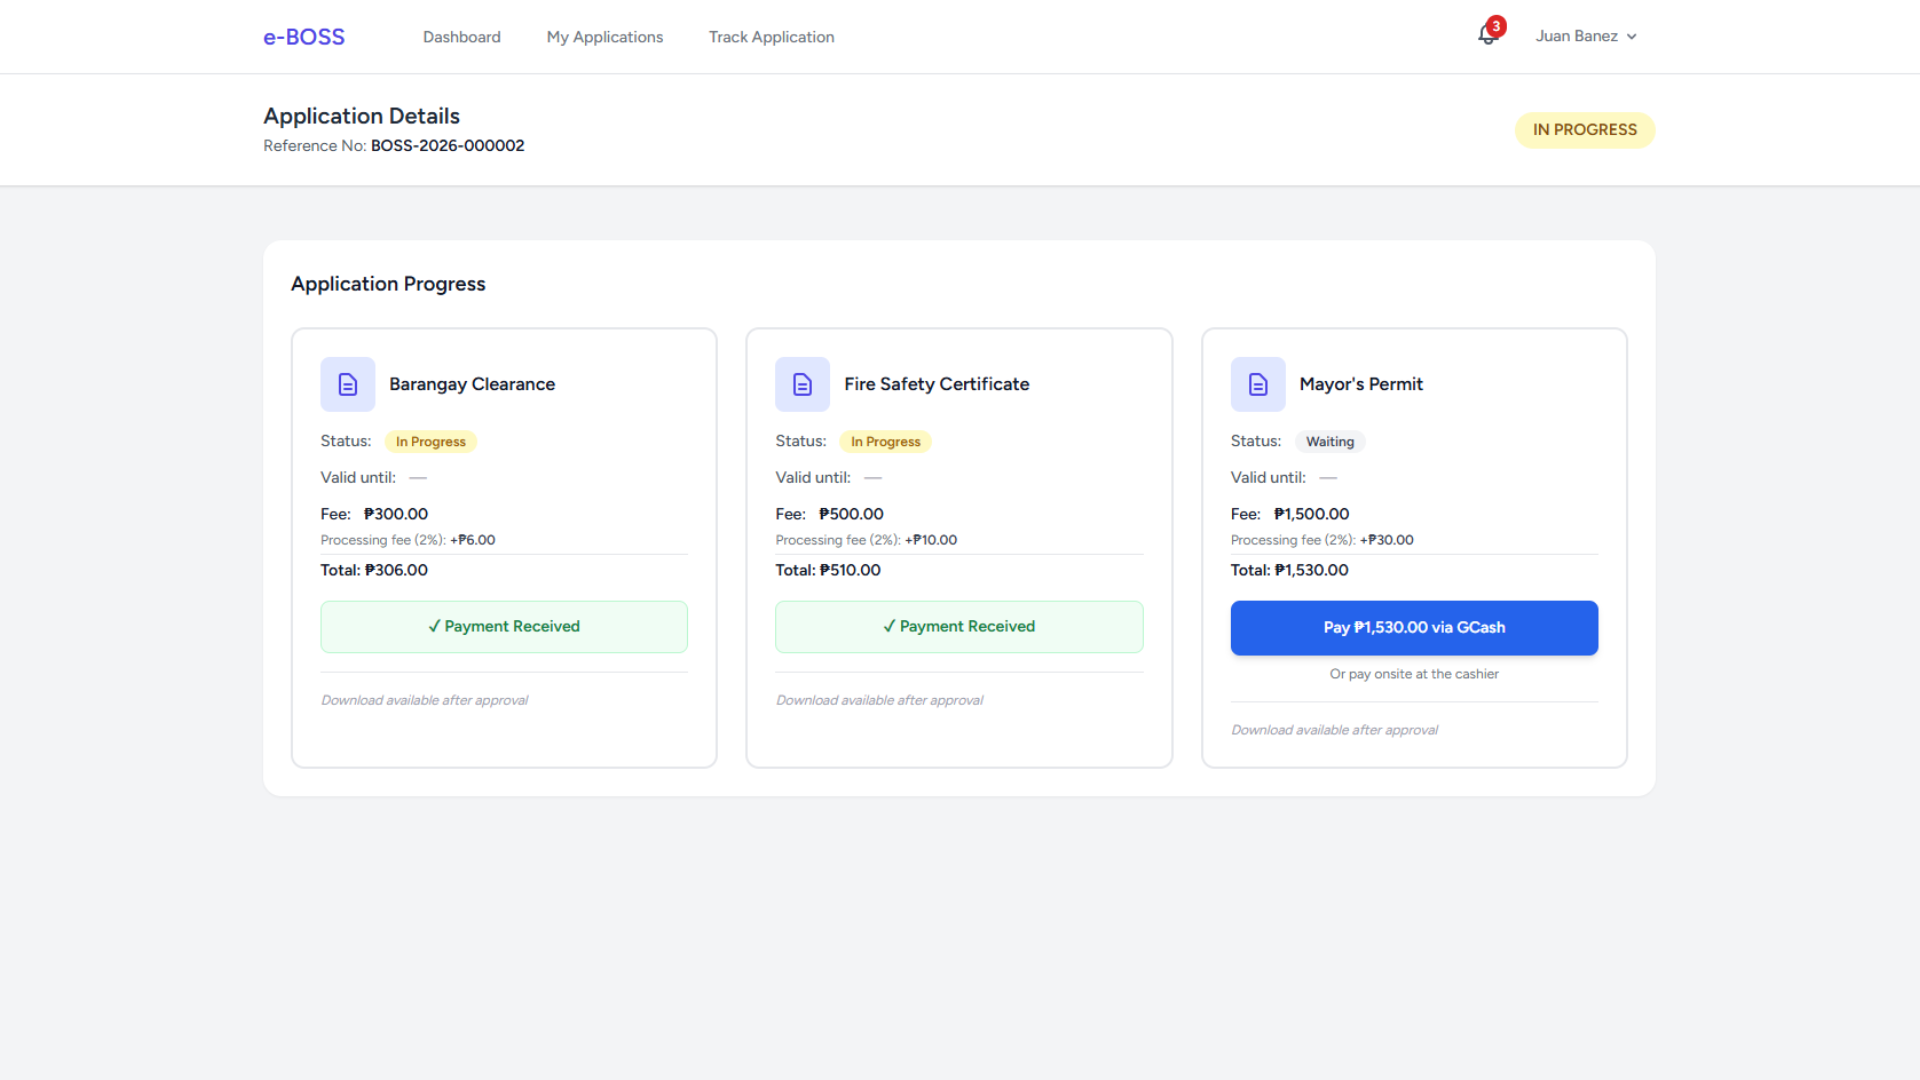This screenshot has width=1920, height=1080.
Task: Click the Mayor's Permit document icon
Action: point(1257,384)
